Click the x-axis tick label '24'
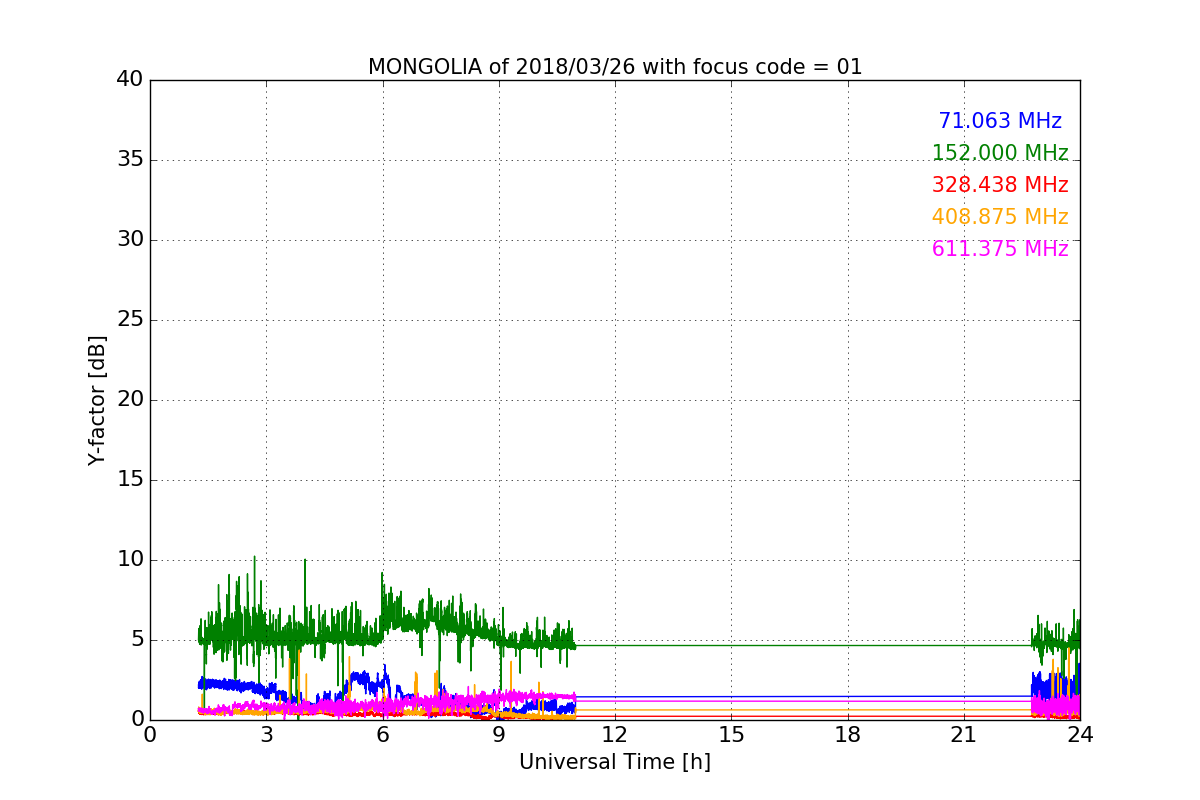Screen dimensions: 1200x800 (1080, 734)
